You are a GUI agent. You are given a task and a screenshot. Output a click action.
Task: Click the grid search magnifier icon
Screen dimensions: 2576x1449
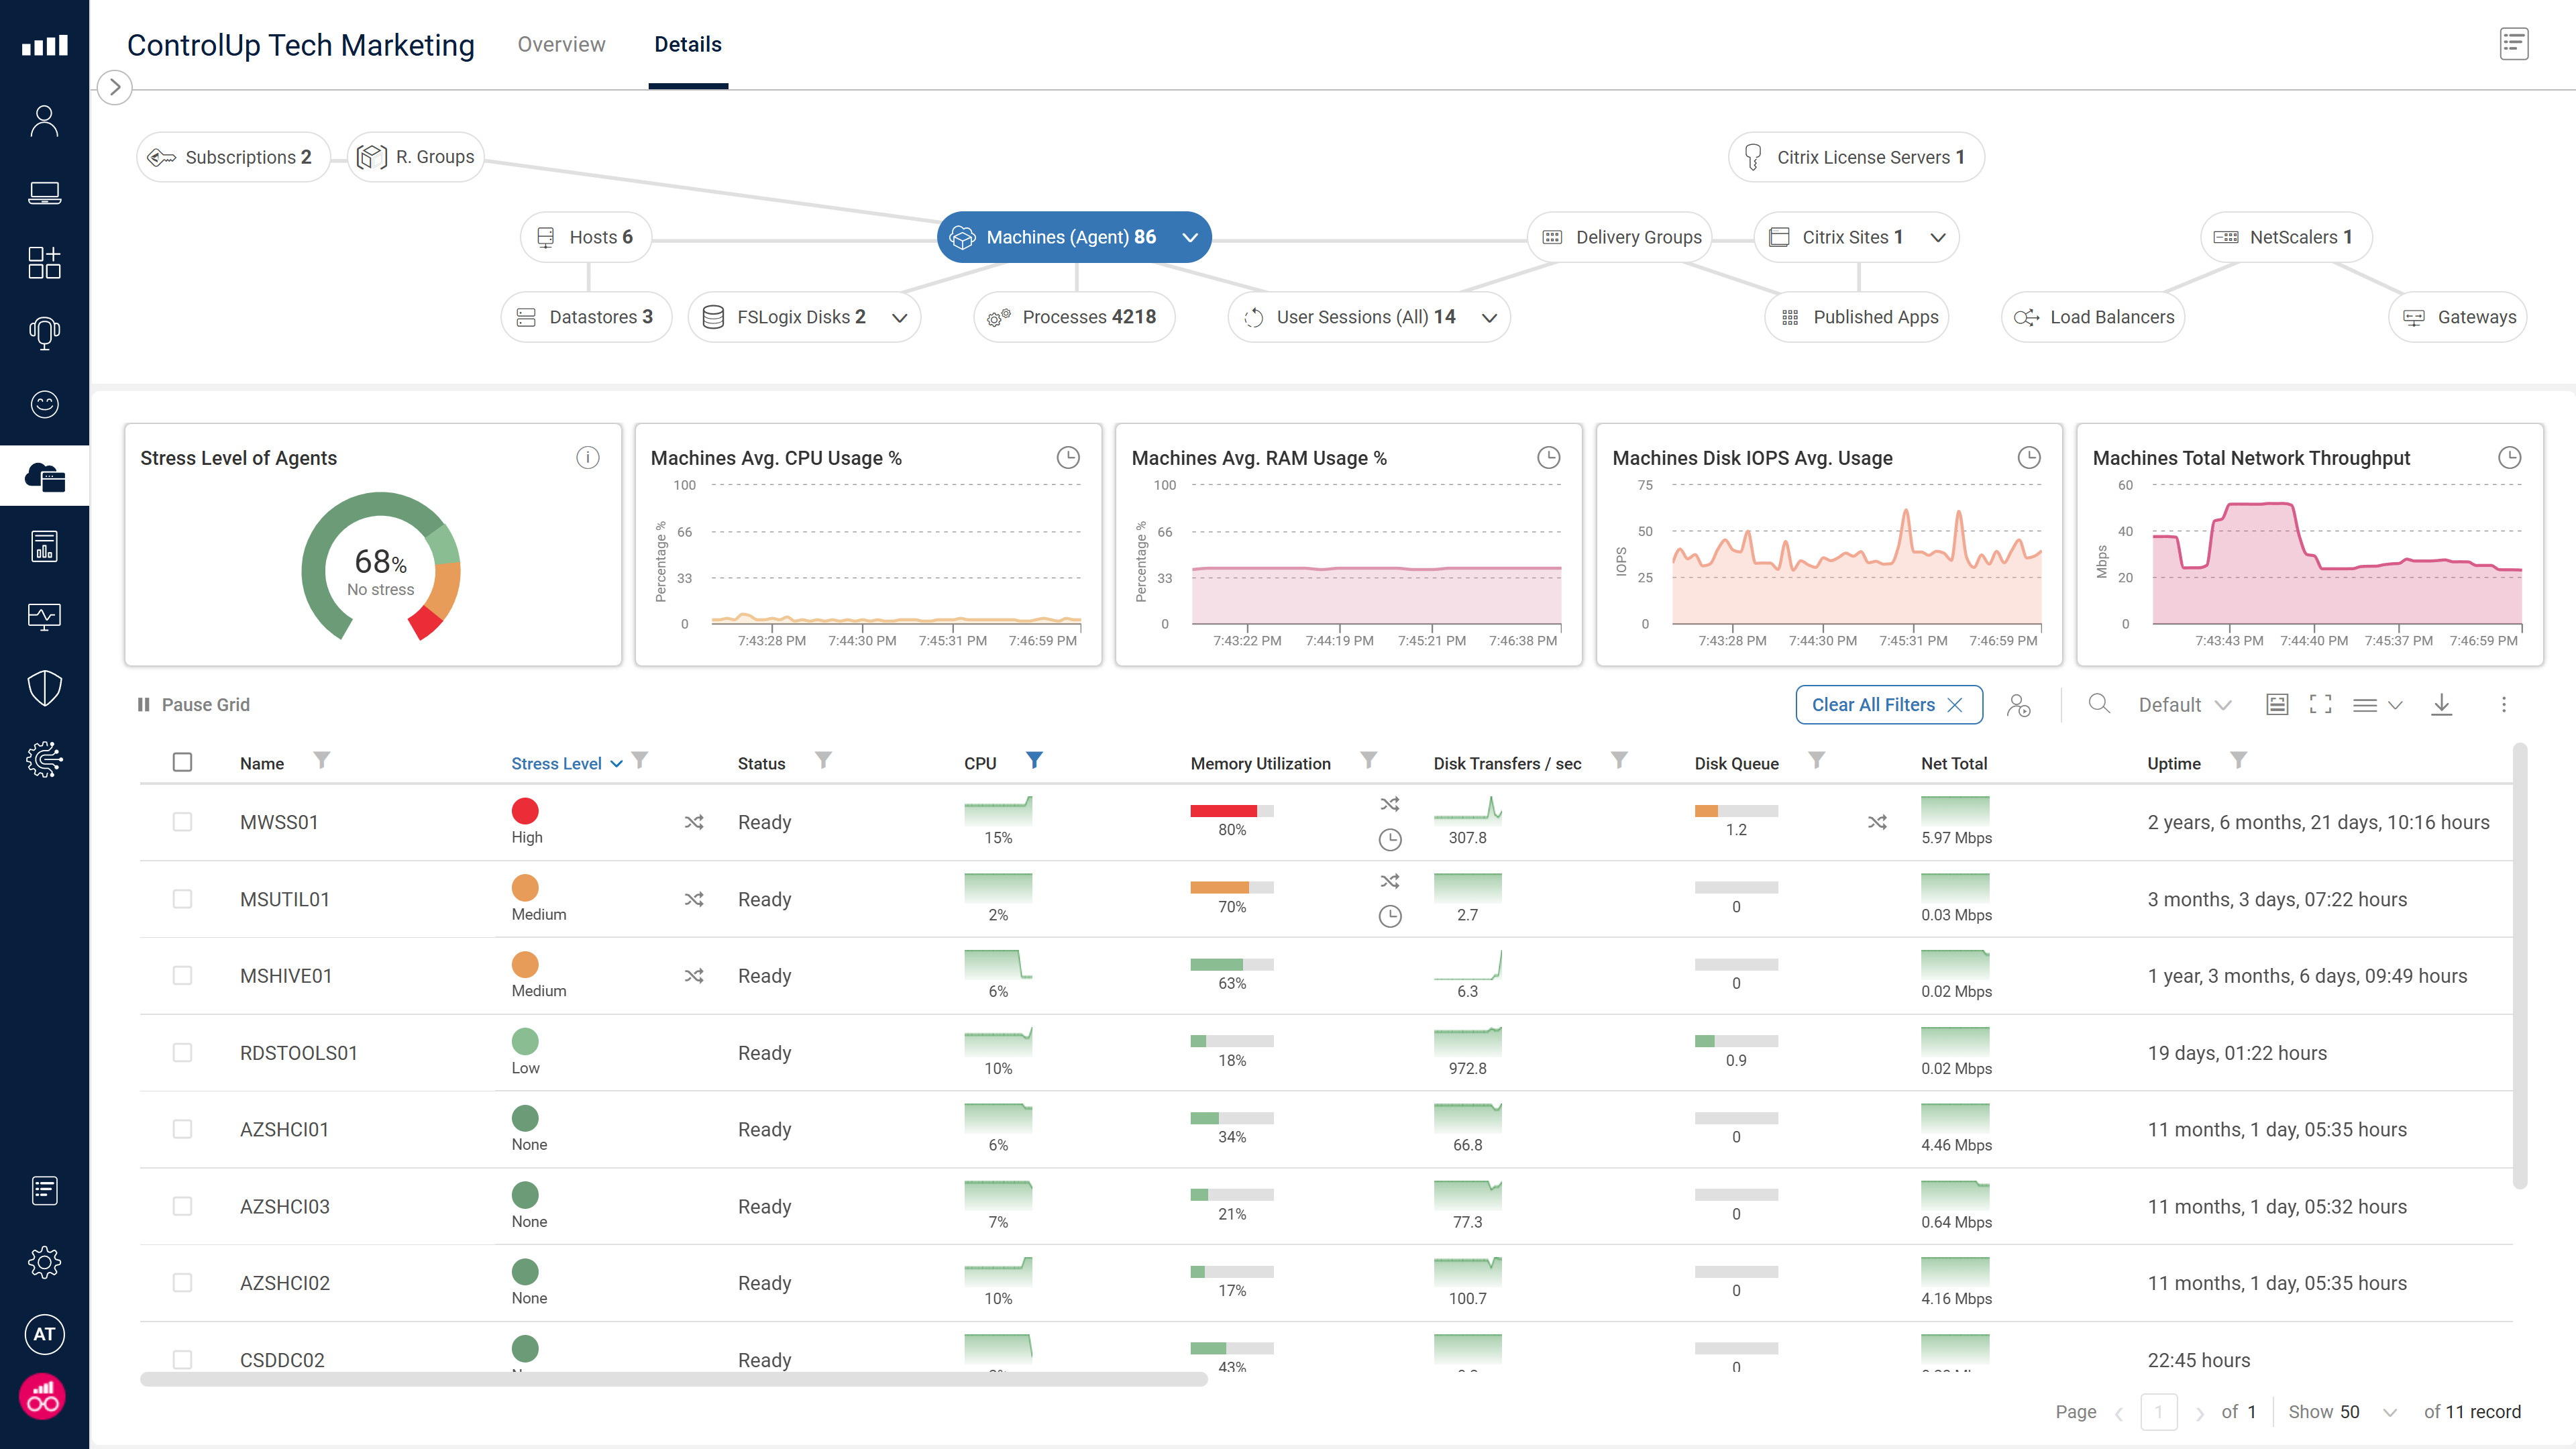[x=2099, y=704]
